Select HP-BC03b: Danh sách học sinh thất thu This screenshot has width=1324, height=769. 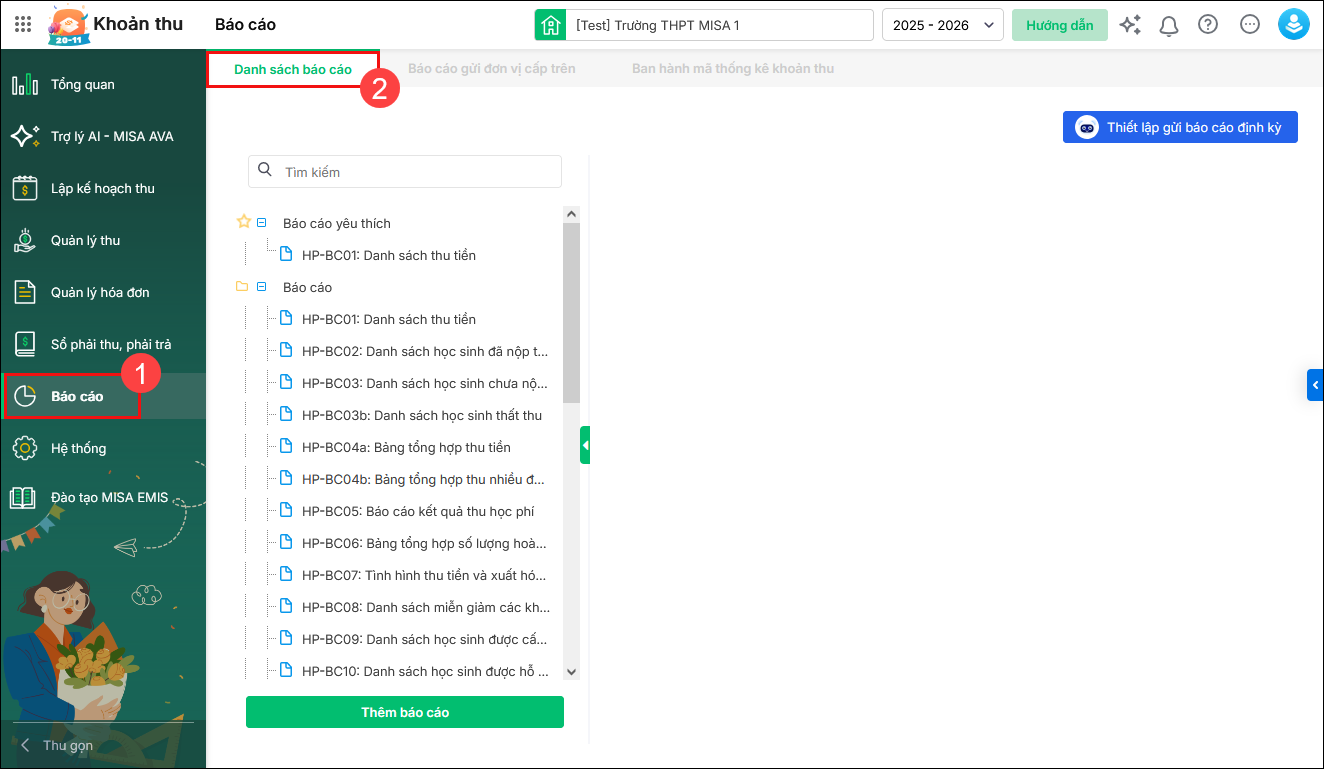click(x=422, y=415)
